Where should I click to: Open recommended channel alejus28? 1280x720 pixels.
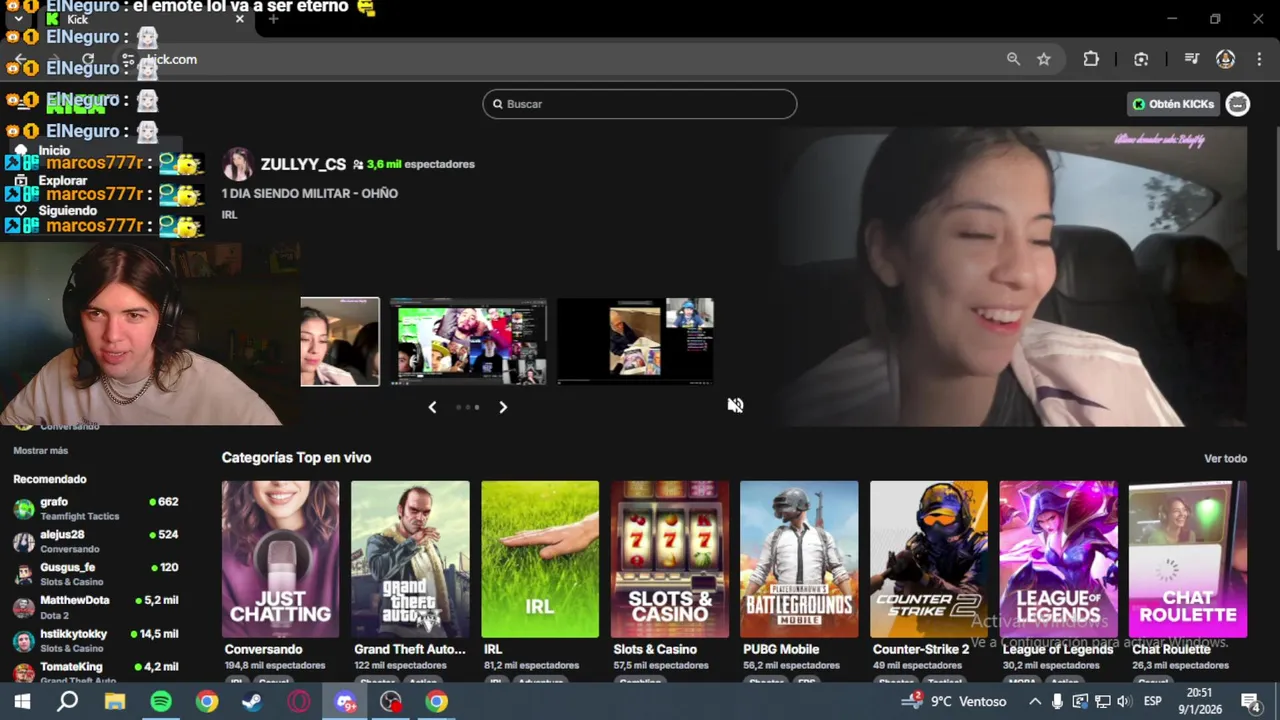point(96,541)
